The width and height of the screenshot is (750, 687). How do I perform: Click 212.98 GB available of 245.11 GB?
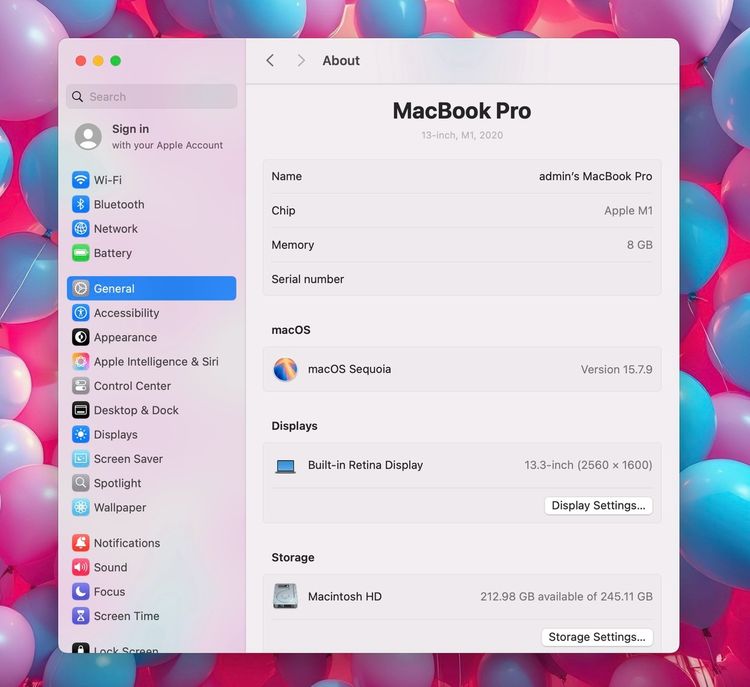point(566,597)
